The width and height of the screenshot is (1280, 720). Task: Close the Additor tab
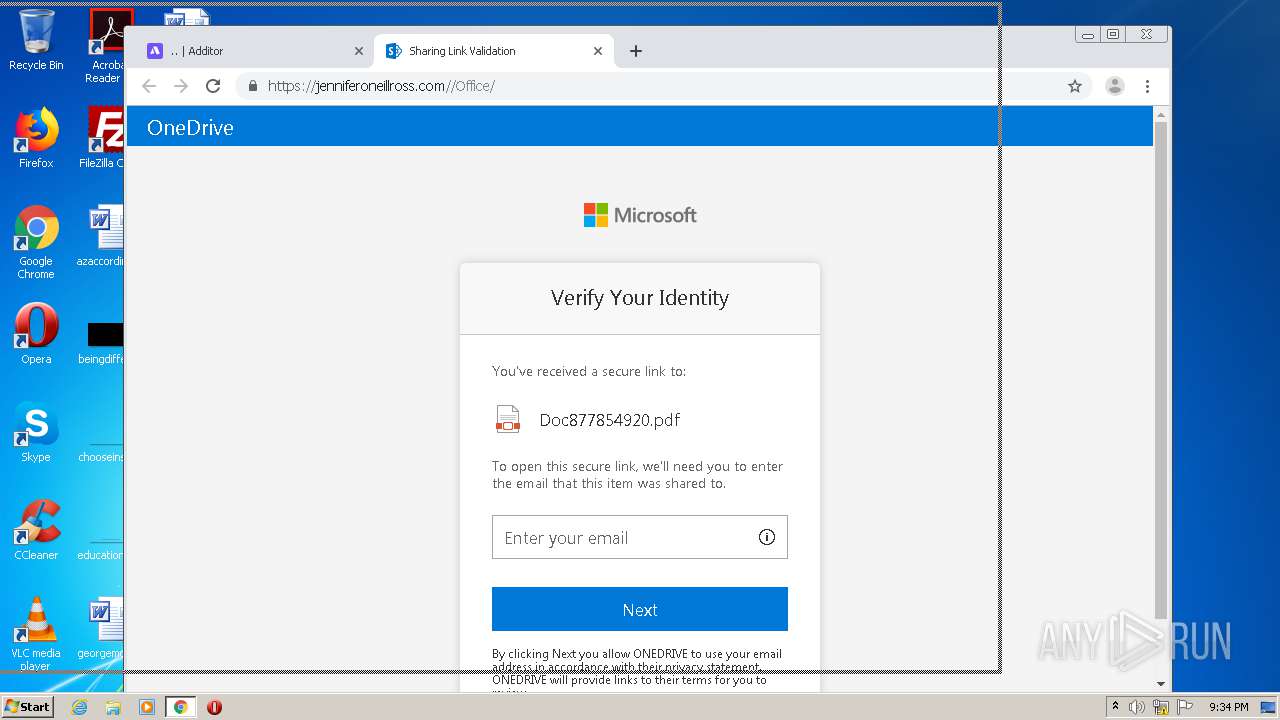[x=359, y=51]
